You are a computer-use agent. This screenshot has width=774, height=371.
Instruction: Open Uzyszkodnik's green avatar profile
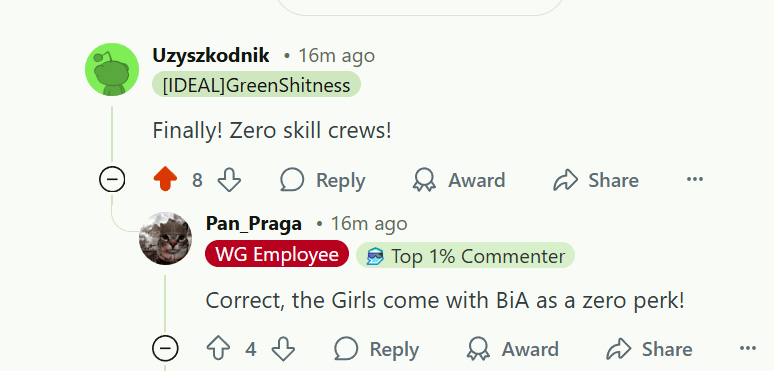tap(112, 69)
